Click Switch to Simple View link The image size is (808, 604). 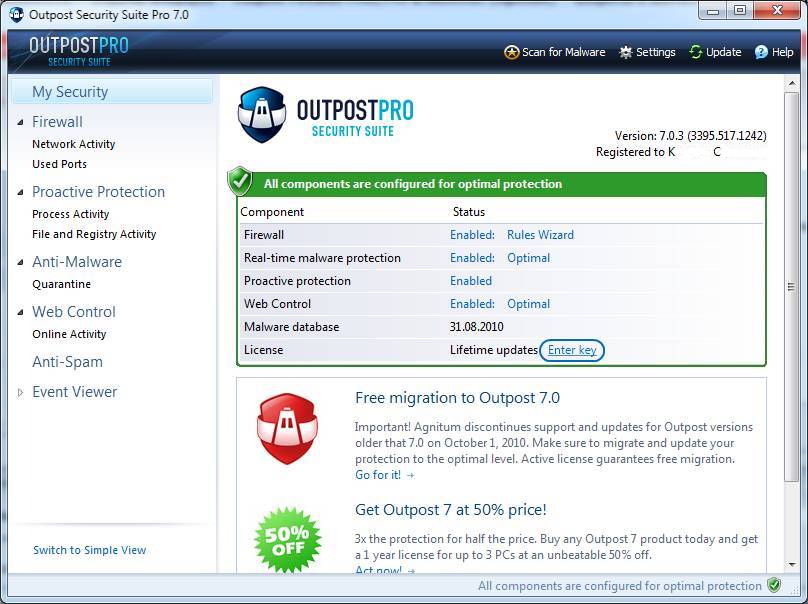pos(90,550)
